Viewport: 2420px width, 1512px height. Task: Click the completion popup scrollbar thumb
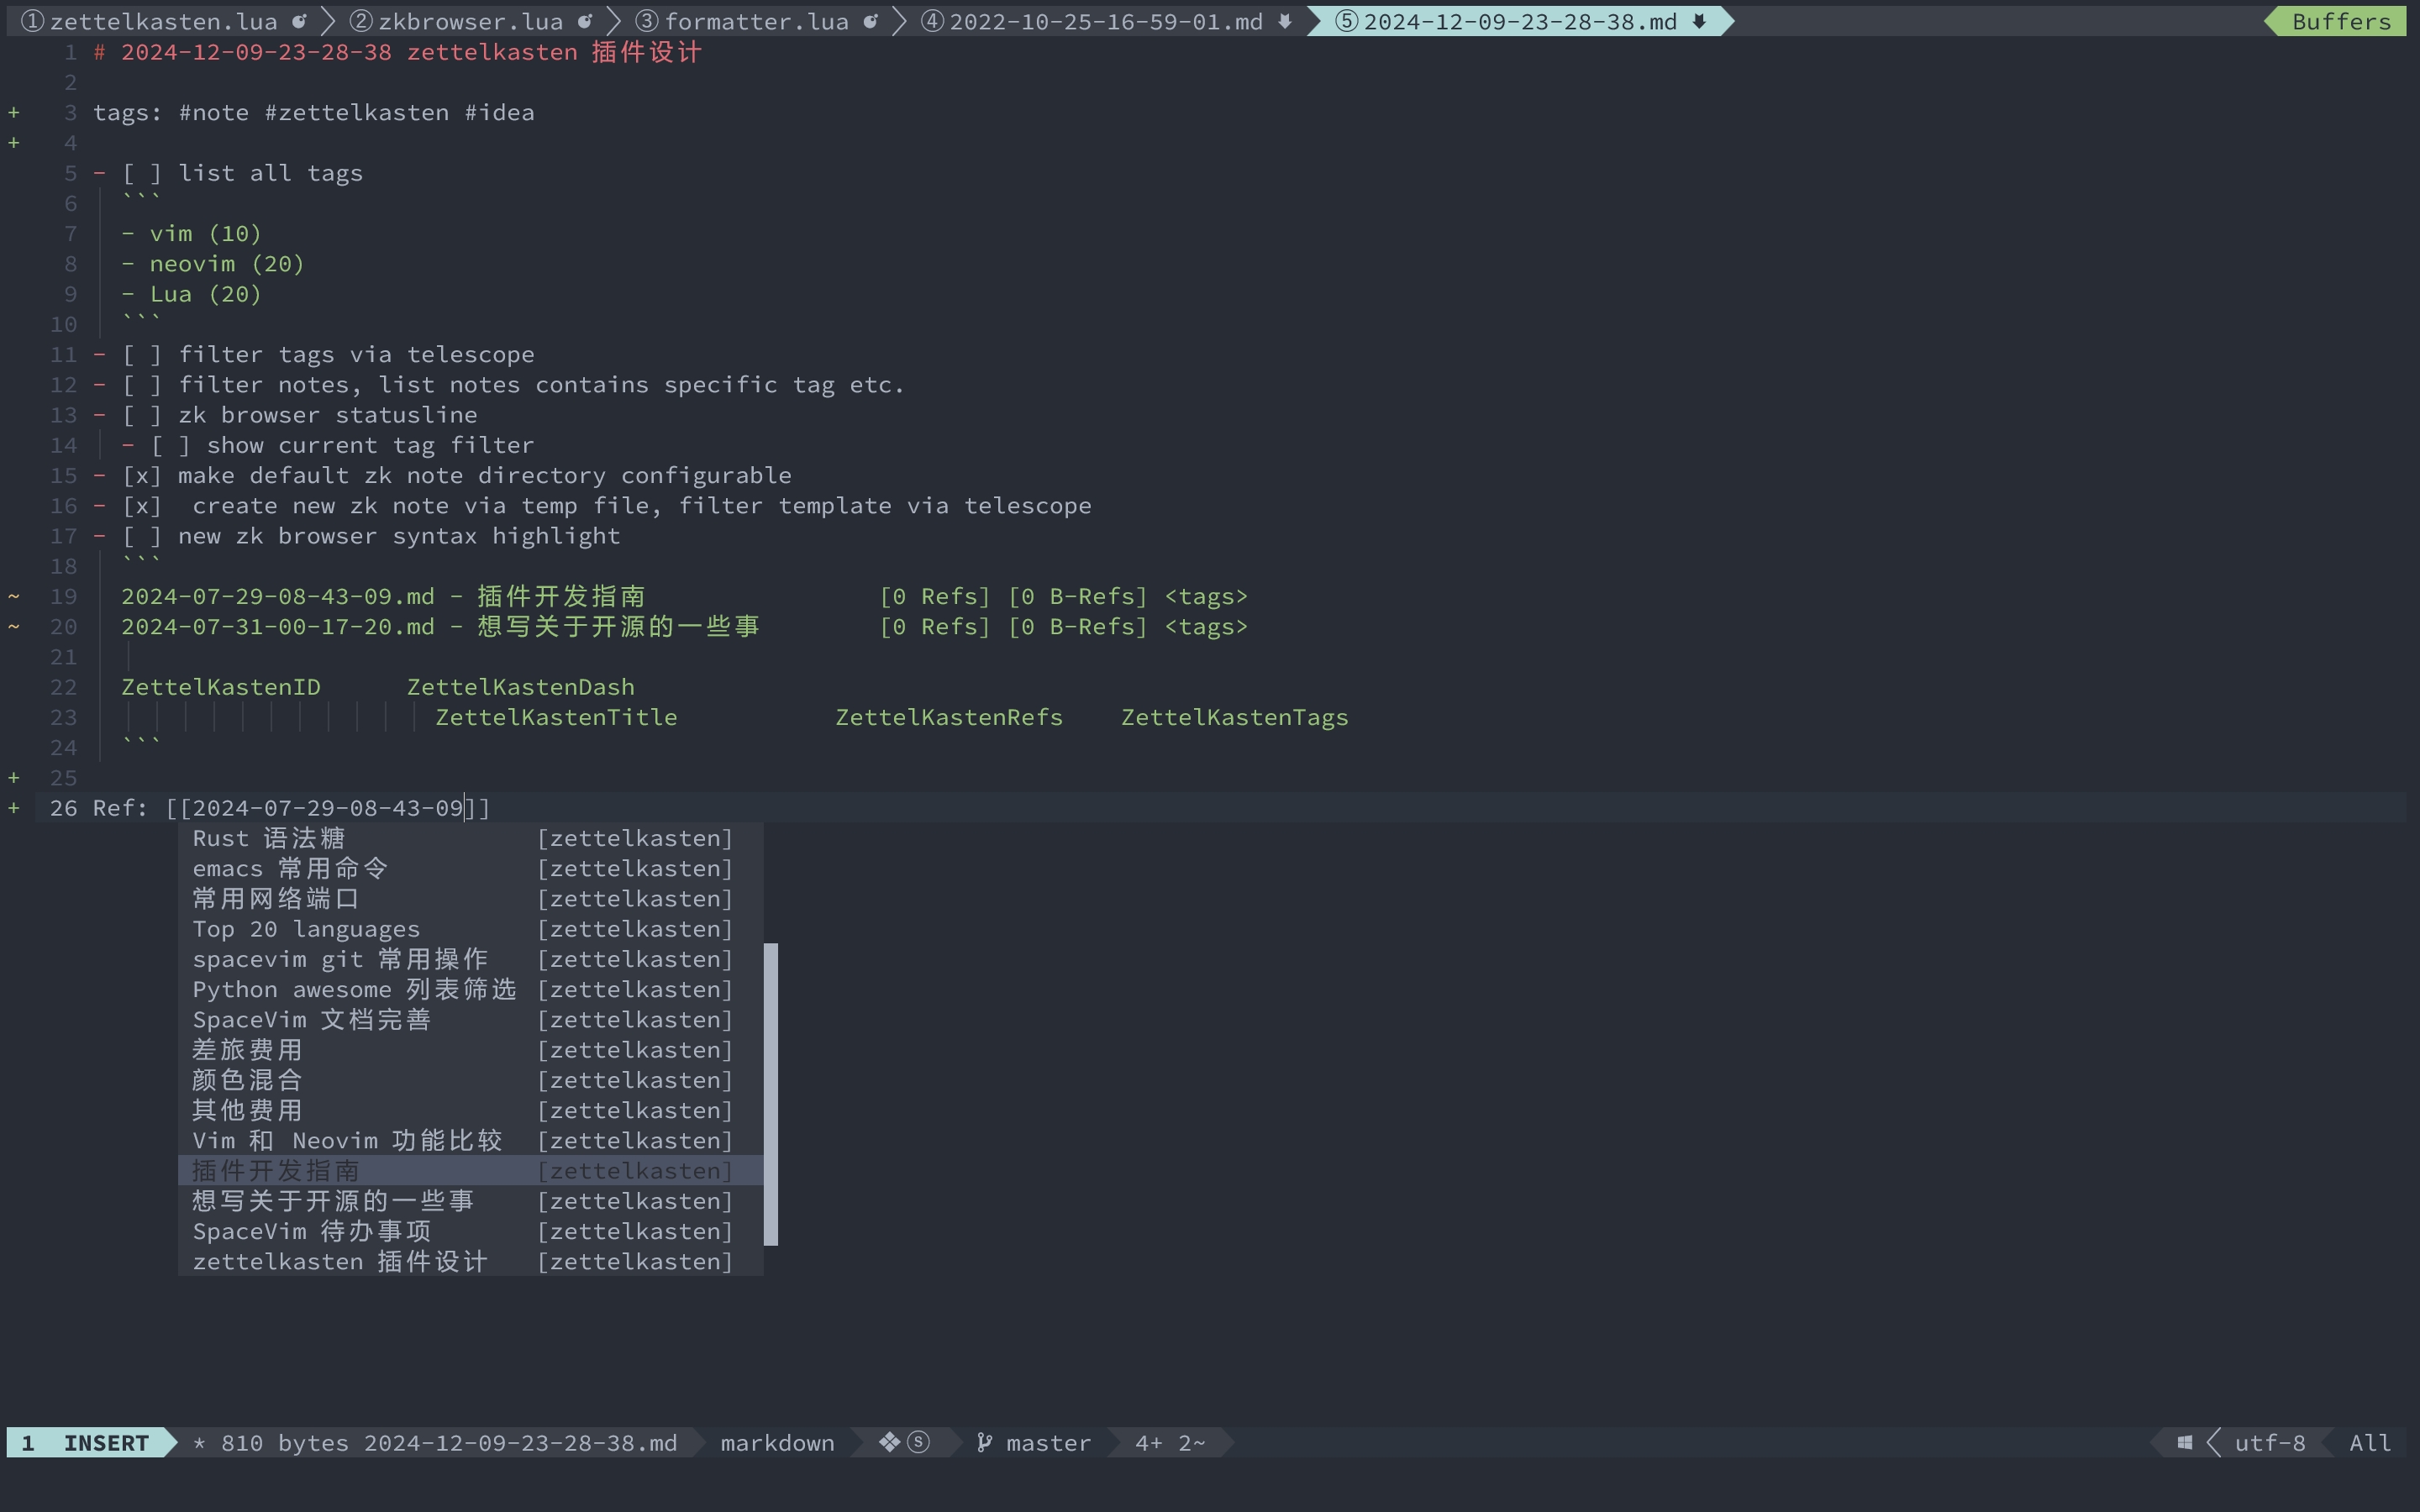pyautogui.click(x=770, y=1093)
